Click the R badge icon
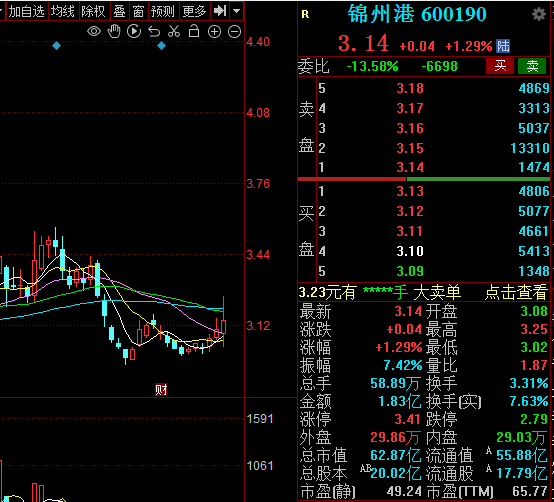 point(305,14)
